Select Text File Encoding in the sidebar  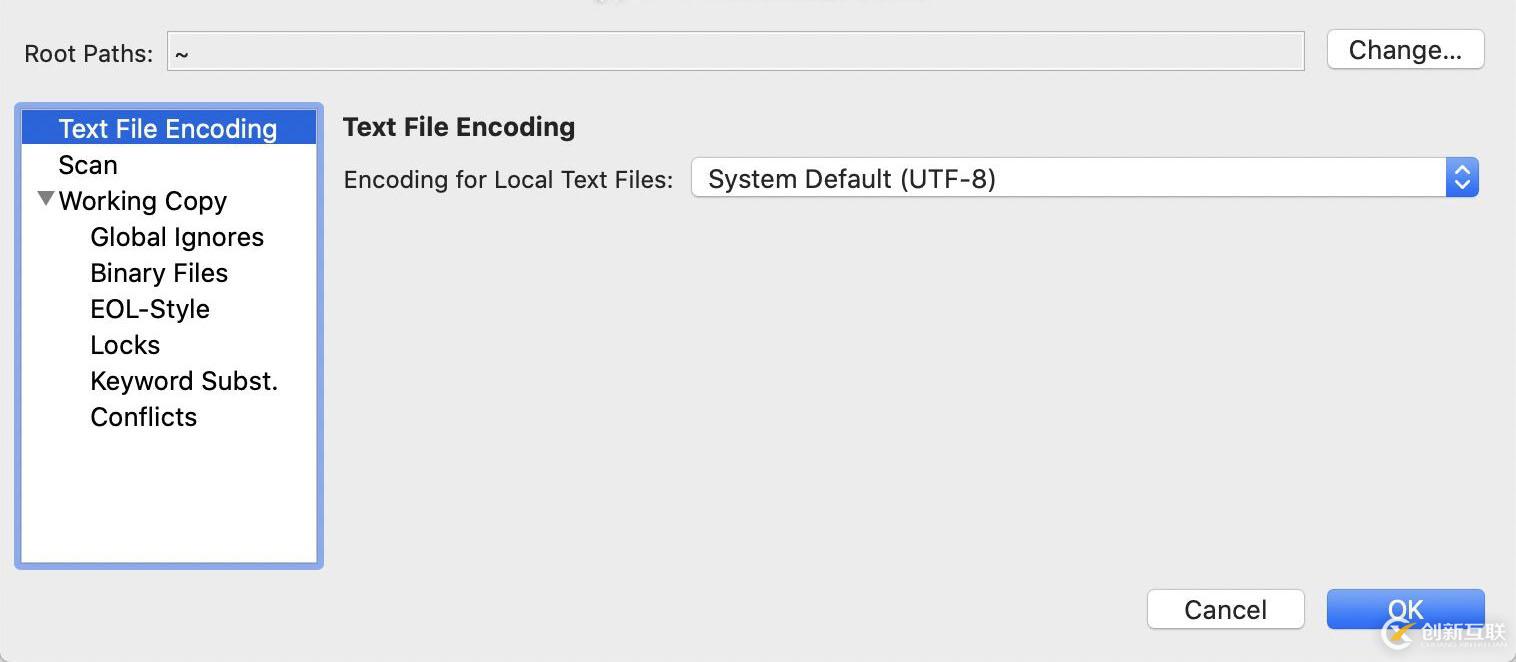[x=168, y=128]
